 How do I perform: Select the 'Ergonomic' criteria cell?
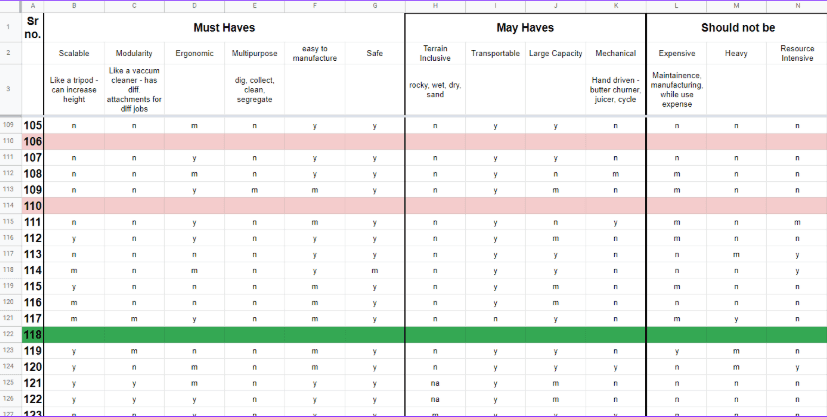194,53
